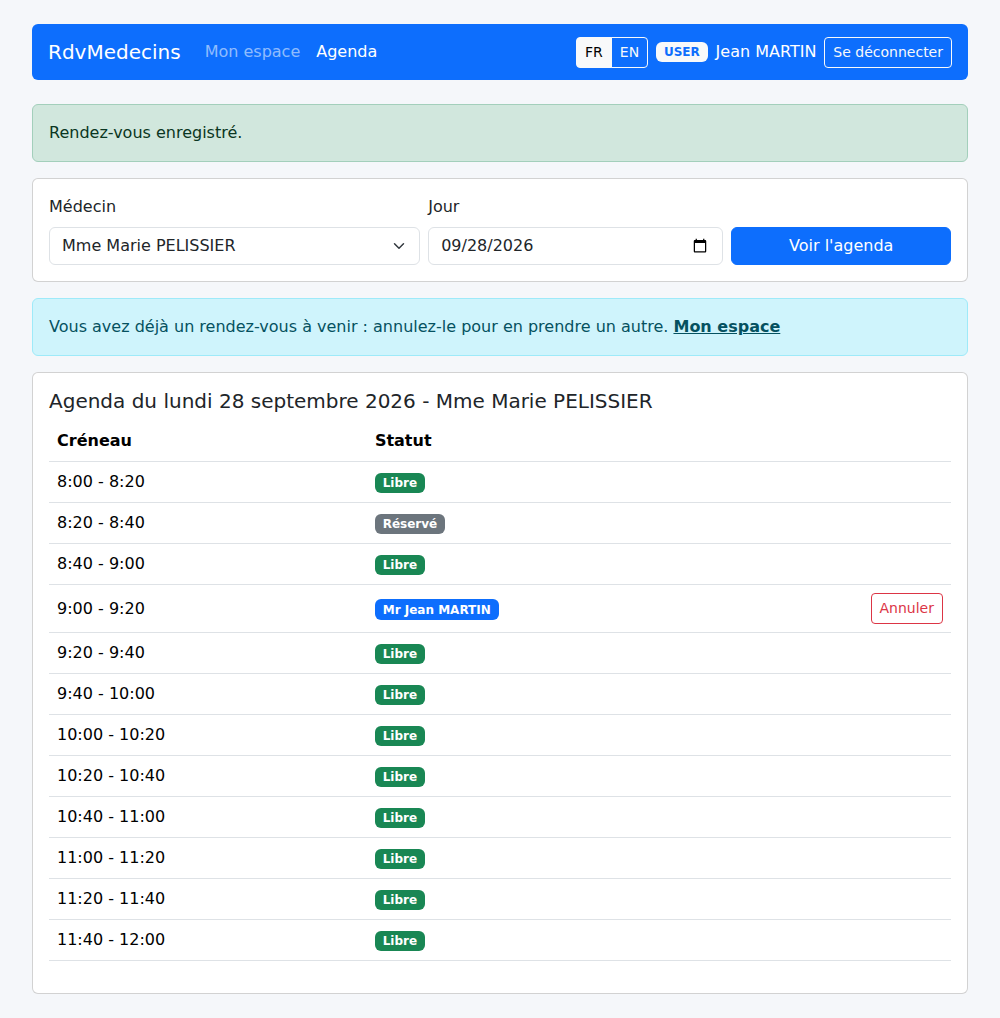Click the Libre badge for 11:20 - 11:40
The width and height of the screenshot is (1000, 1018).
[x=400, y=899]
